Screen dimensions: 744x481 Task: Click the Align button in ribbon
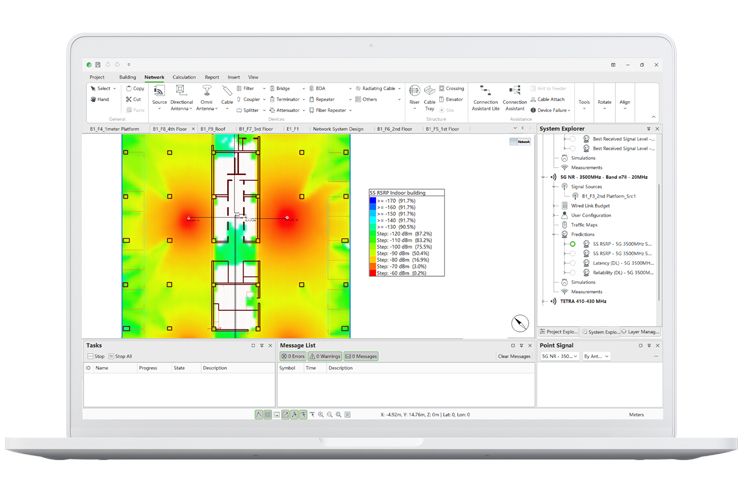click(625, 105)
